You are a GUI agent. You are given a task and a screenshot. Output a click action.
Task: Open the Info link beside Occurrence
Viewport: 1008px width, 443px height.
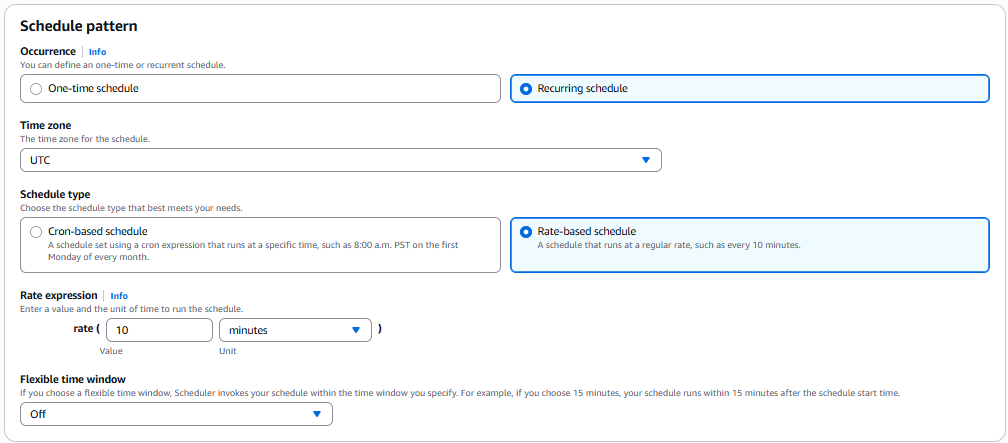pyautogui.click(x=97, y=52)
